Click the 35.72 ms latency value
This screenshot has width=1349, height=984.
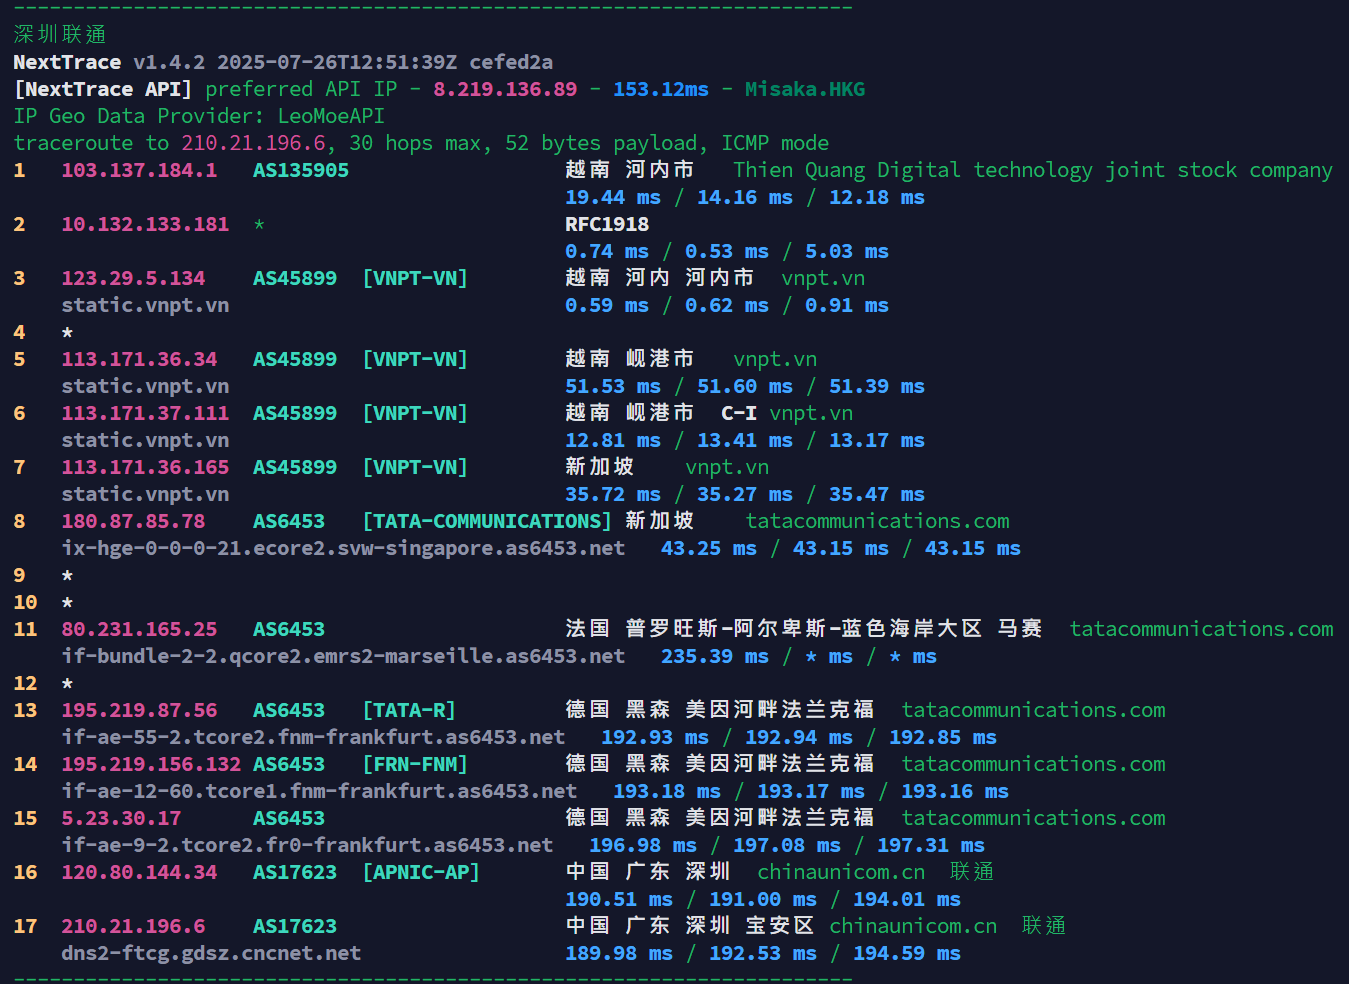[x=613, y=494]
